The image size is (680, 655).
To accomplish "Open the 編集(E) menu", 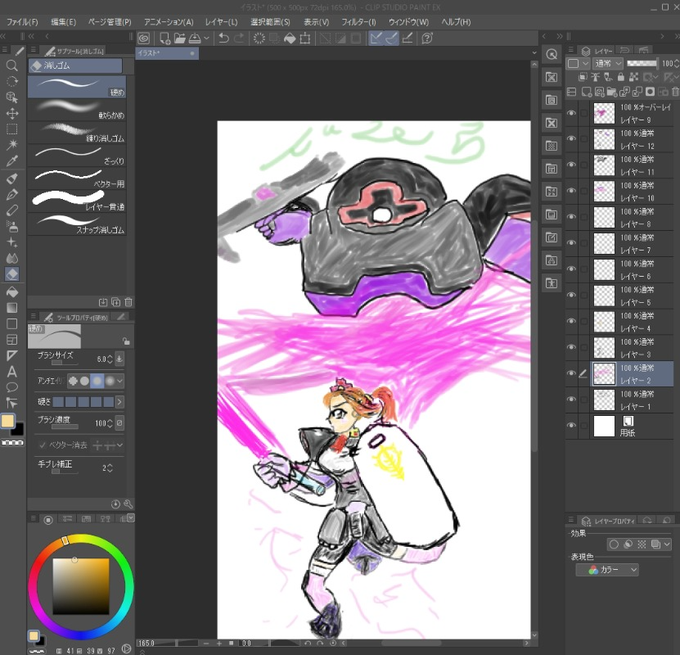I will [63, 22].
